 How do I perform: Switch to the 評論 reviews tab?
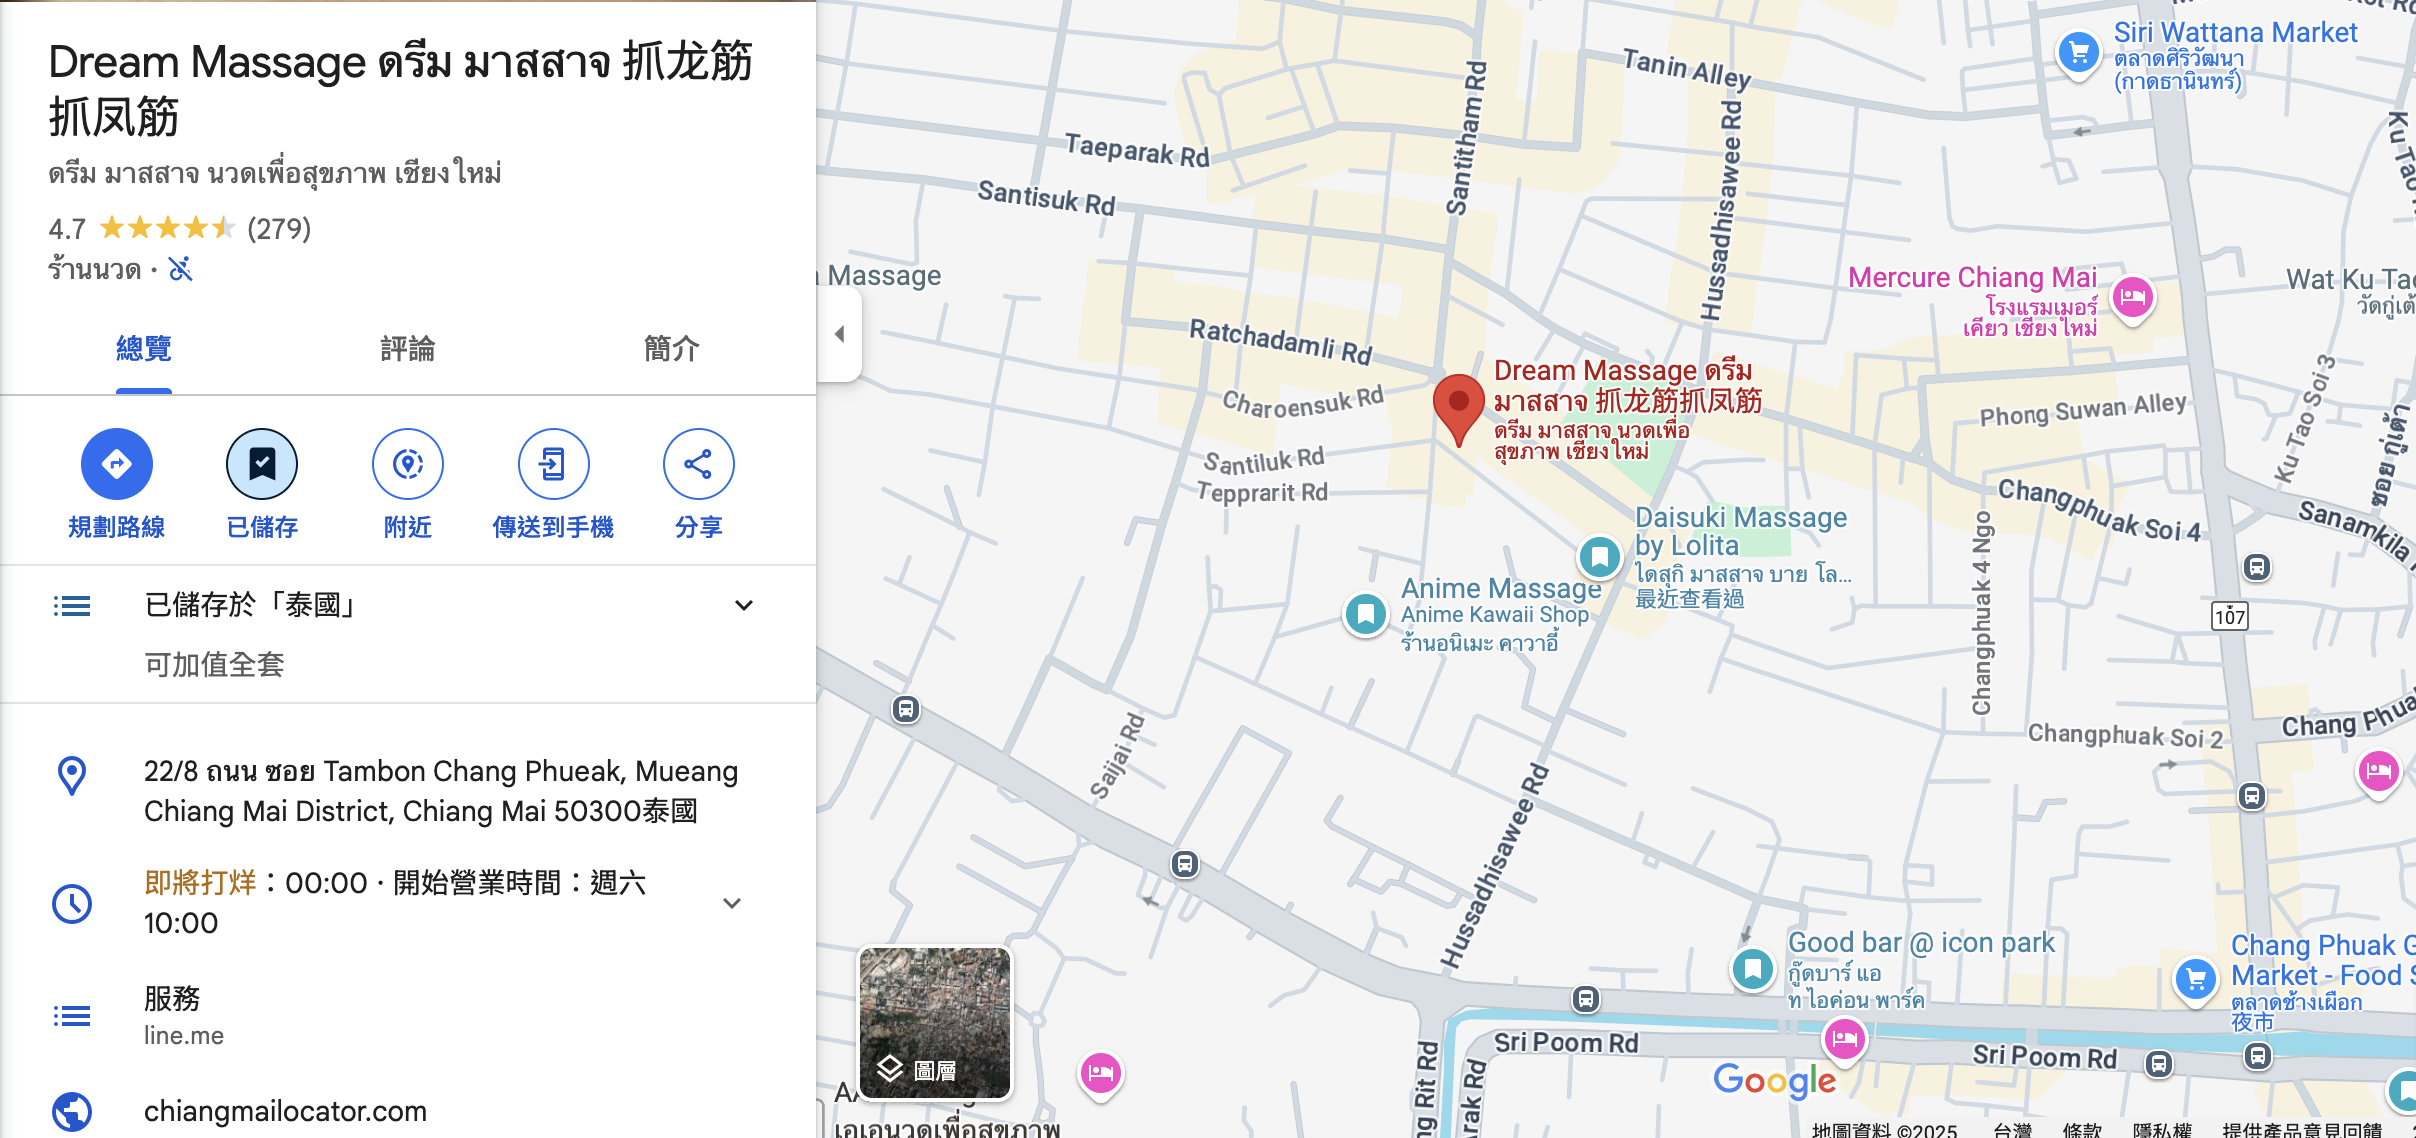[x=408, y=349]
